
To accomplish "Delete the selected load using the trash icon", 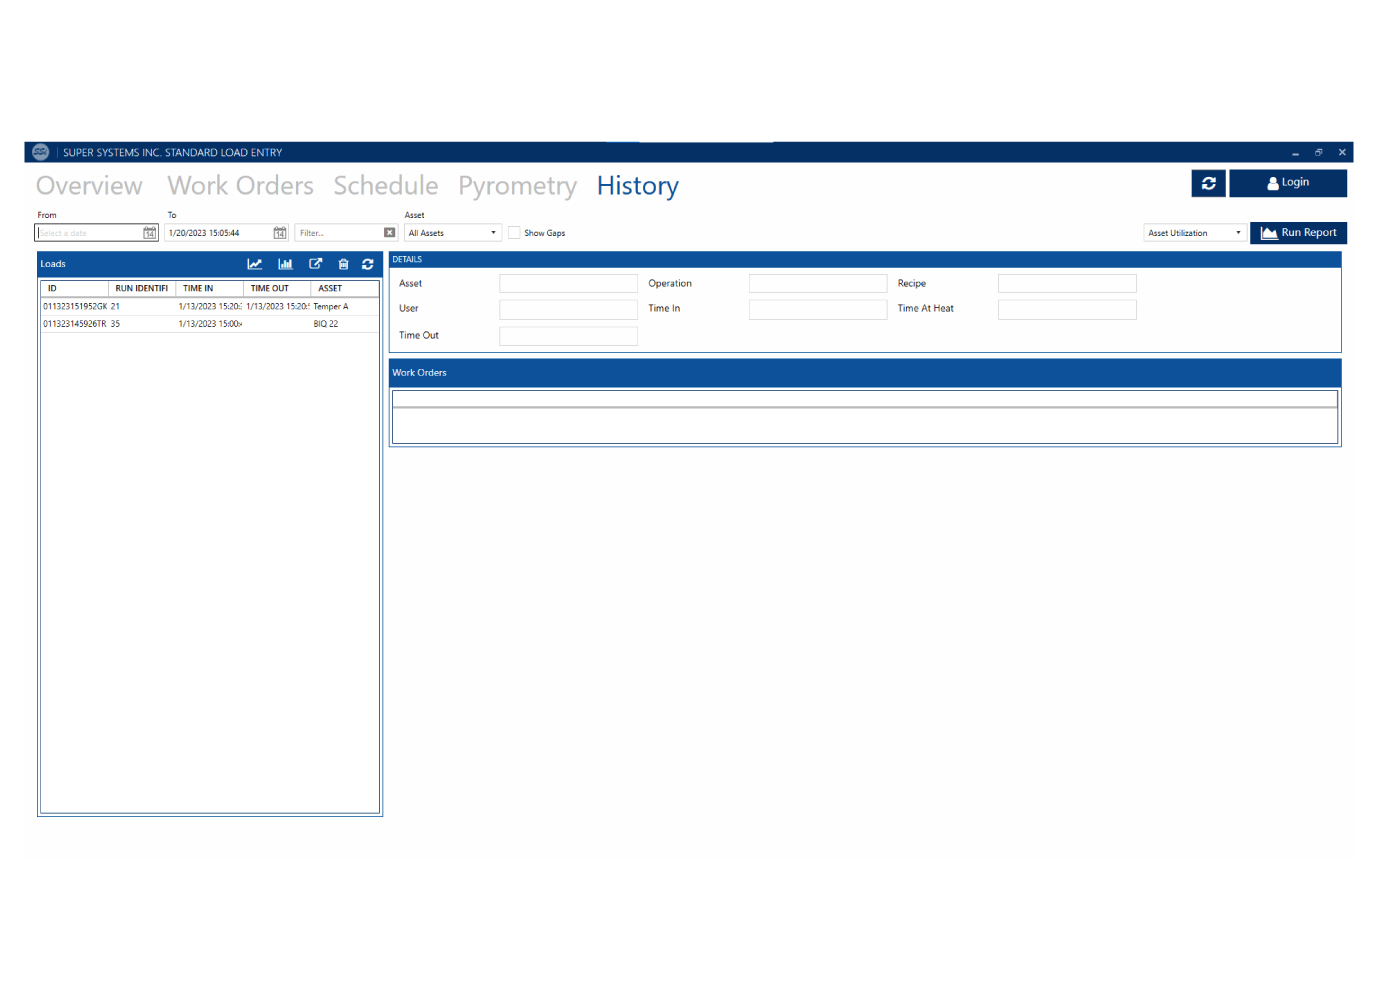I will pos(343,264).
